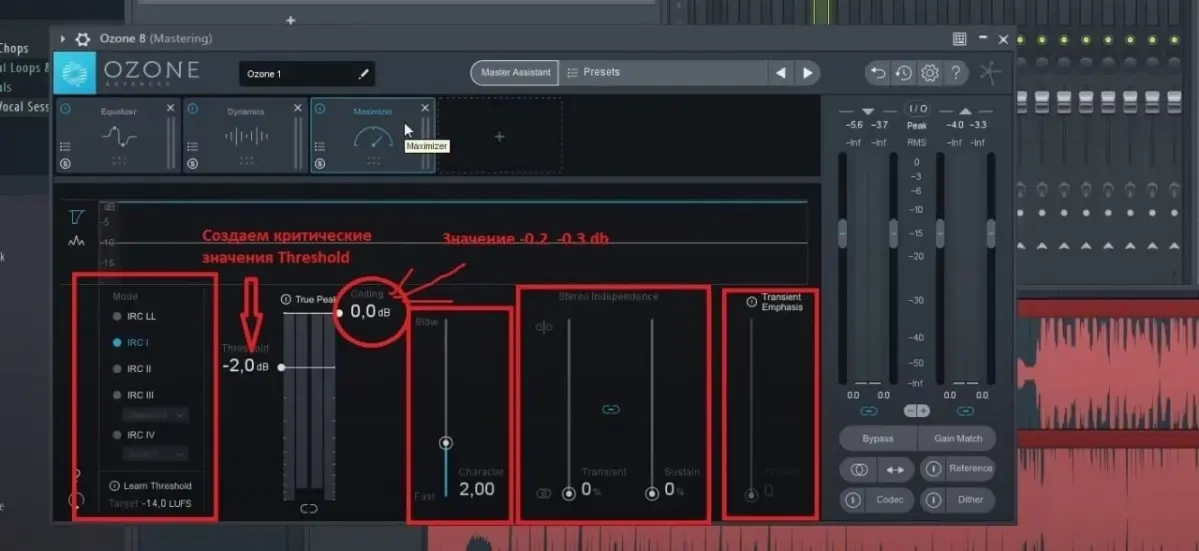Open the Equalizer module preset list icon
The image size is (1199, 551).
65,147
